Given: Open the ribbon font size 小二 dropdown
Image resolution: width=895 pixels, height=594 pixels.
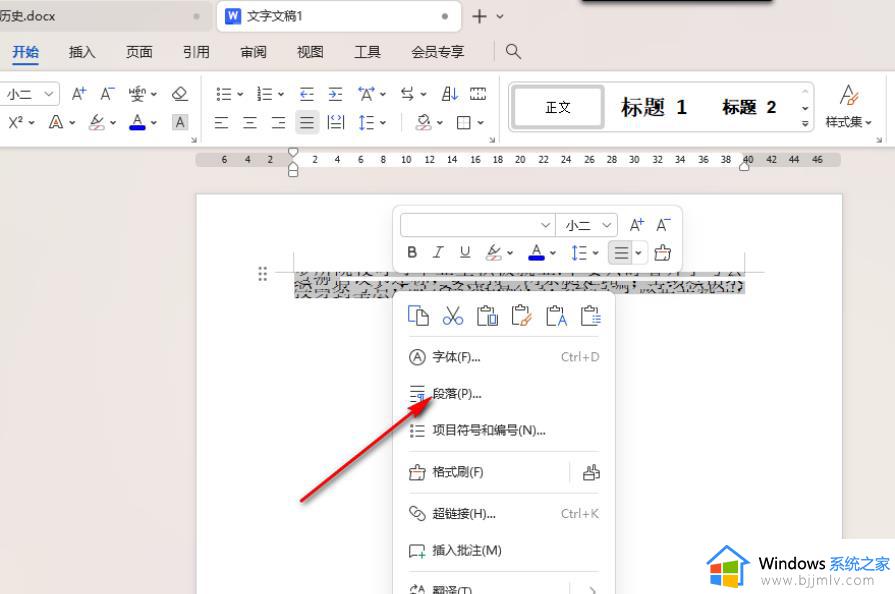Looking at the screenshot, I should [49, 94].
